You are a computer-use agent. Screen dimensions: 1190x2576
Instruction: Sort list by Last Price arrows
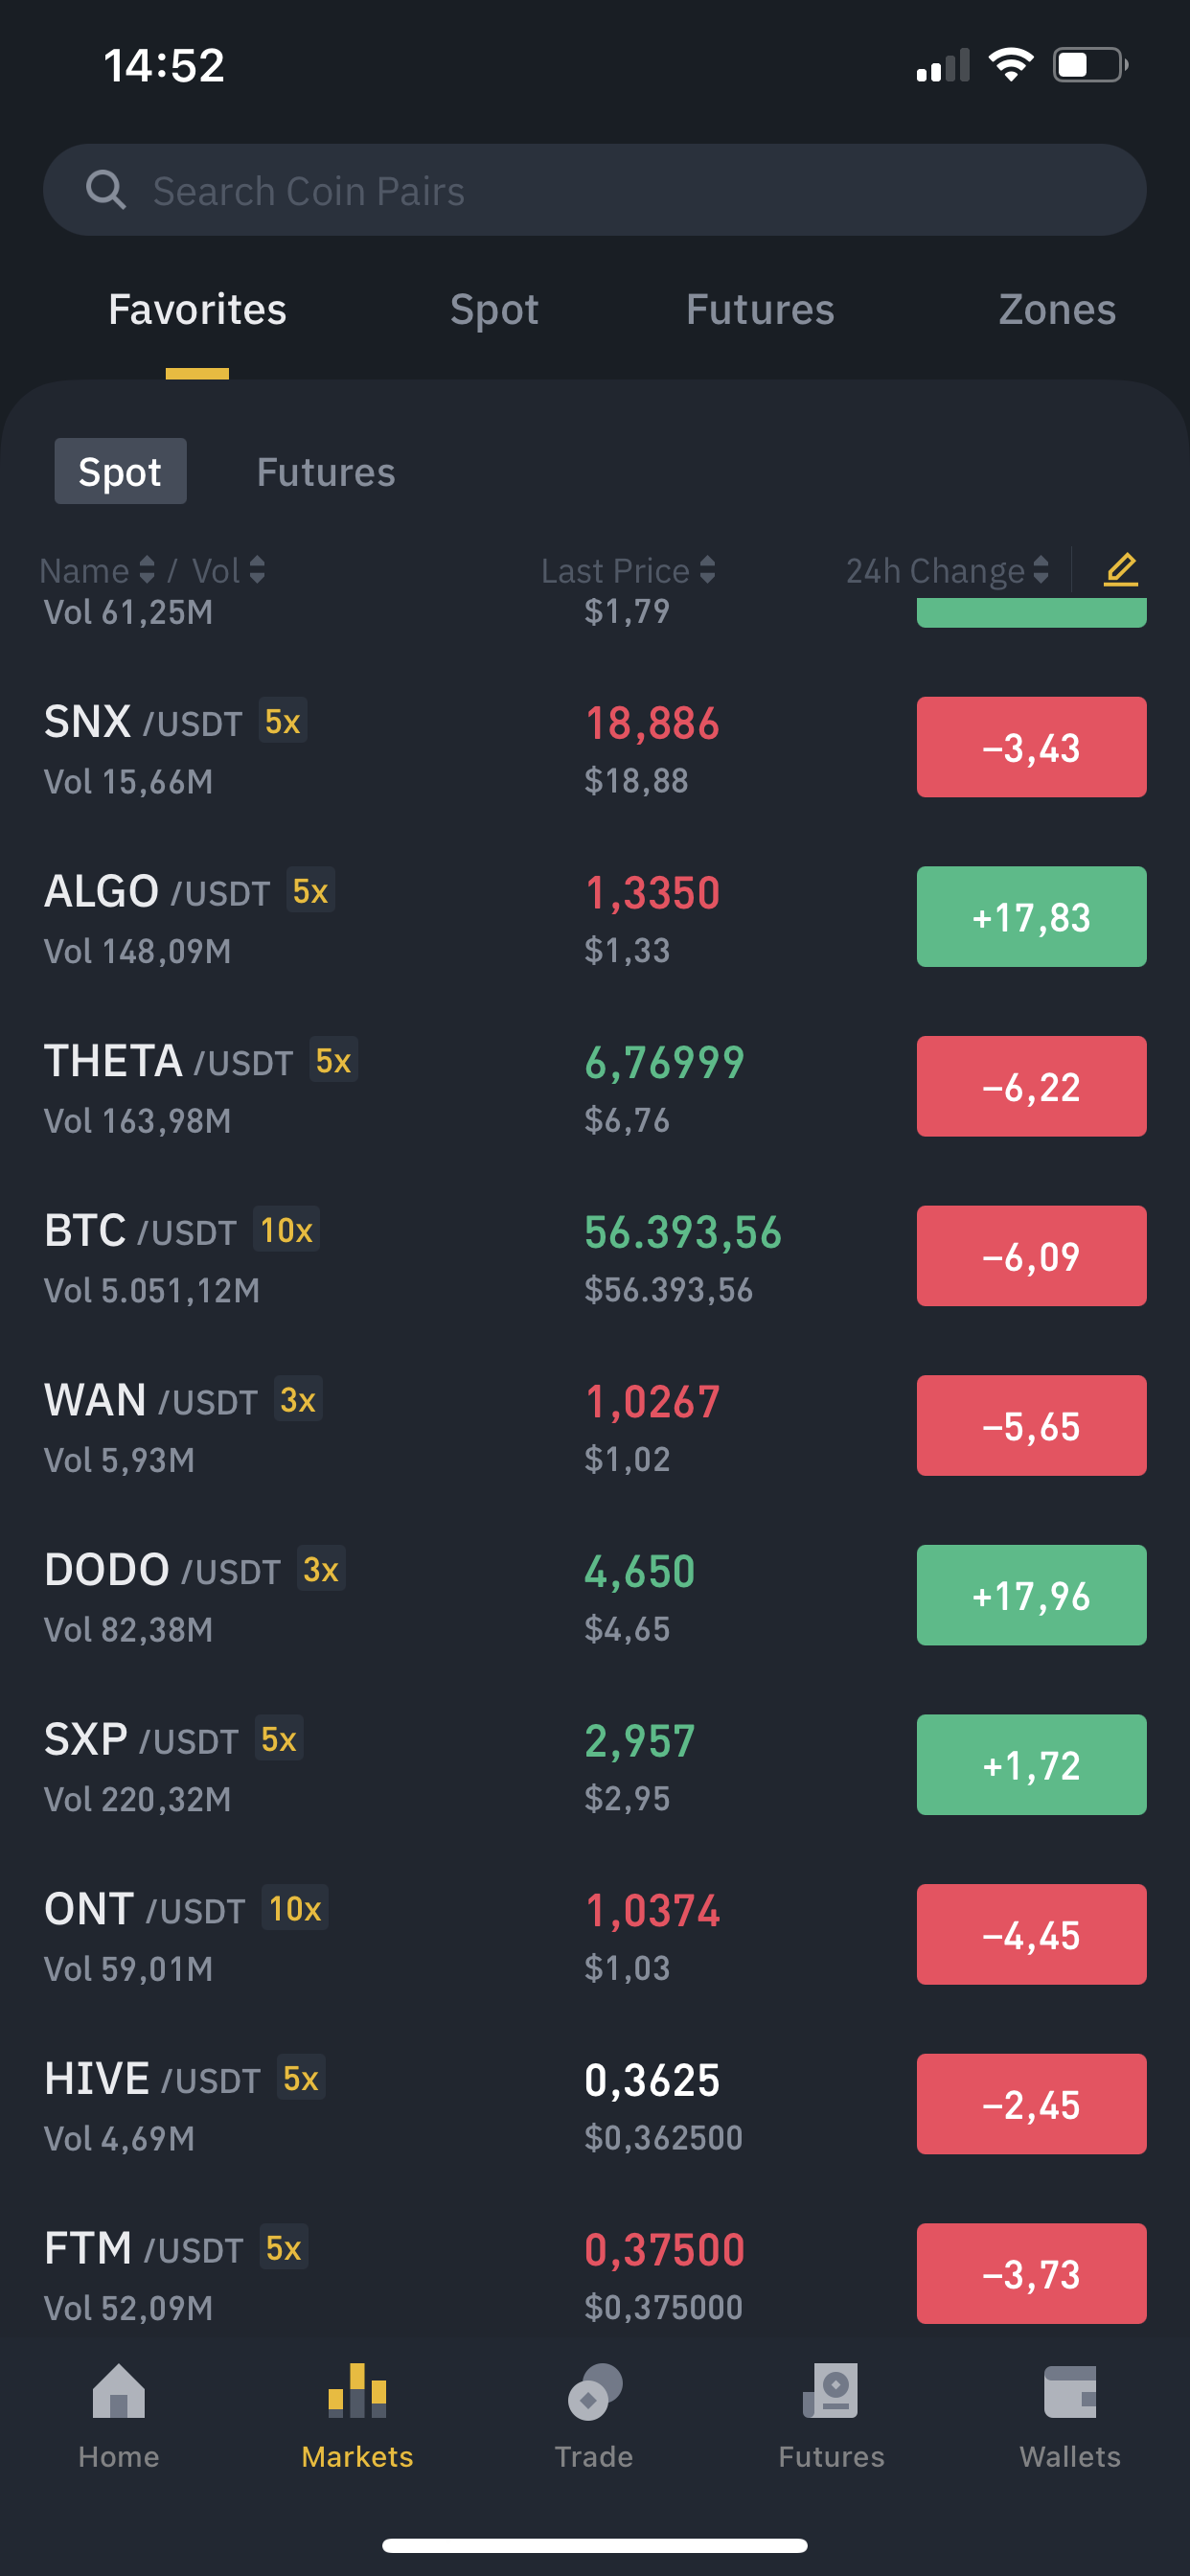tap(707, 570)
